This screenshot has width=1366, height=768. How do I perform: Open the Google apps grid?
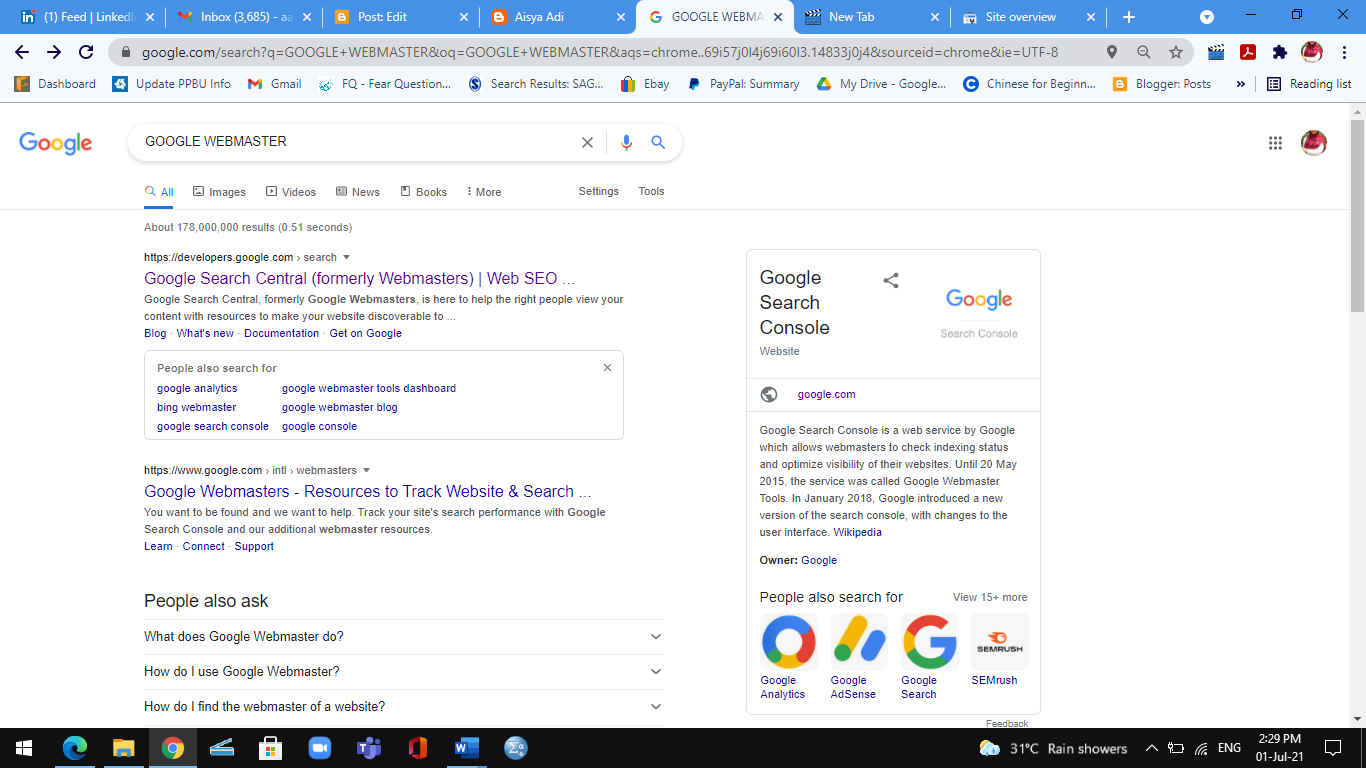(1275, 143)
